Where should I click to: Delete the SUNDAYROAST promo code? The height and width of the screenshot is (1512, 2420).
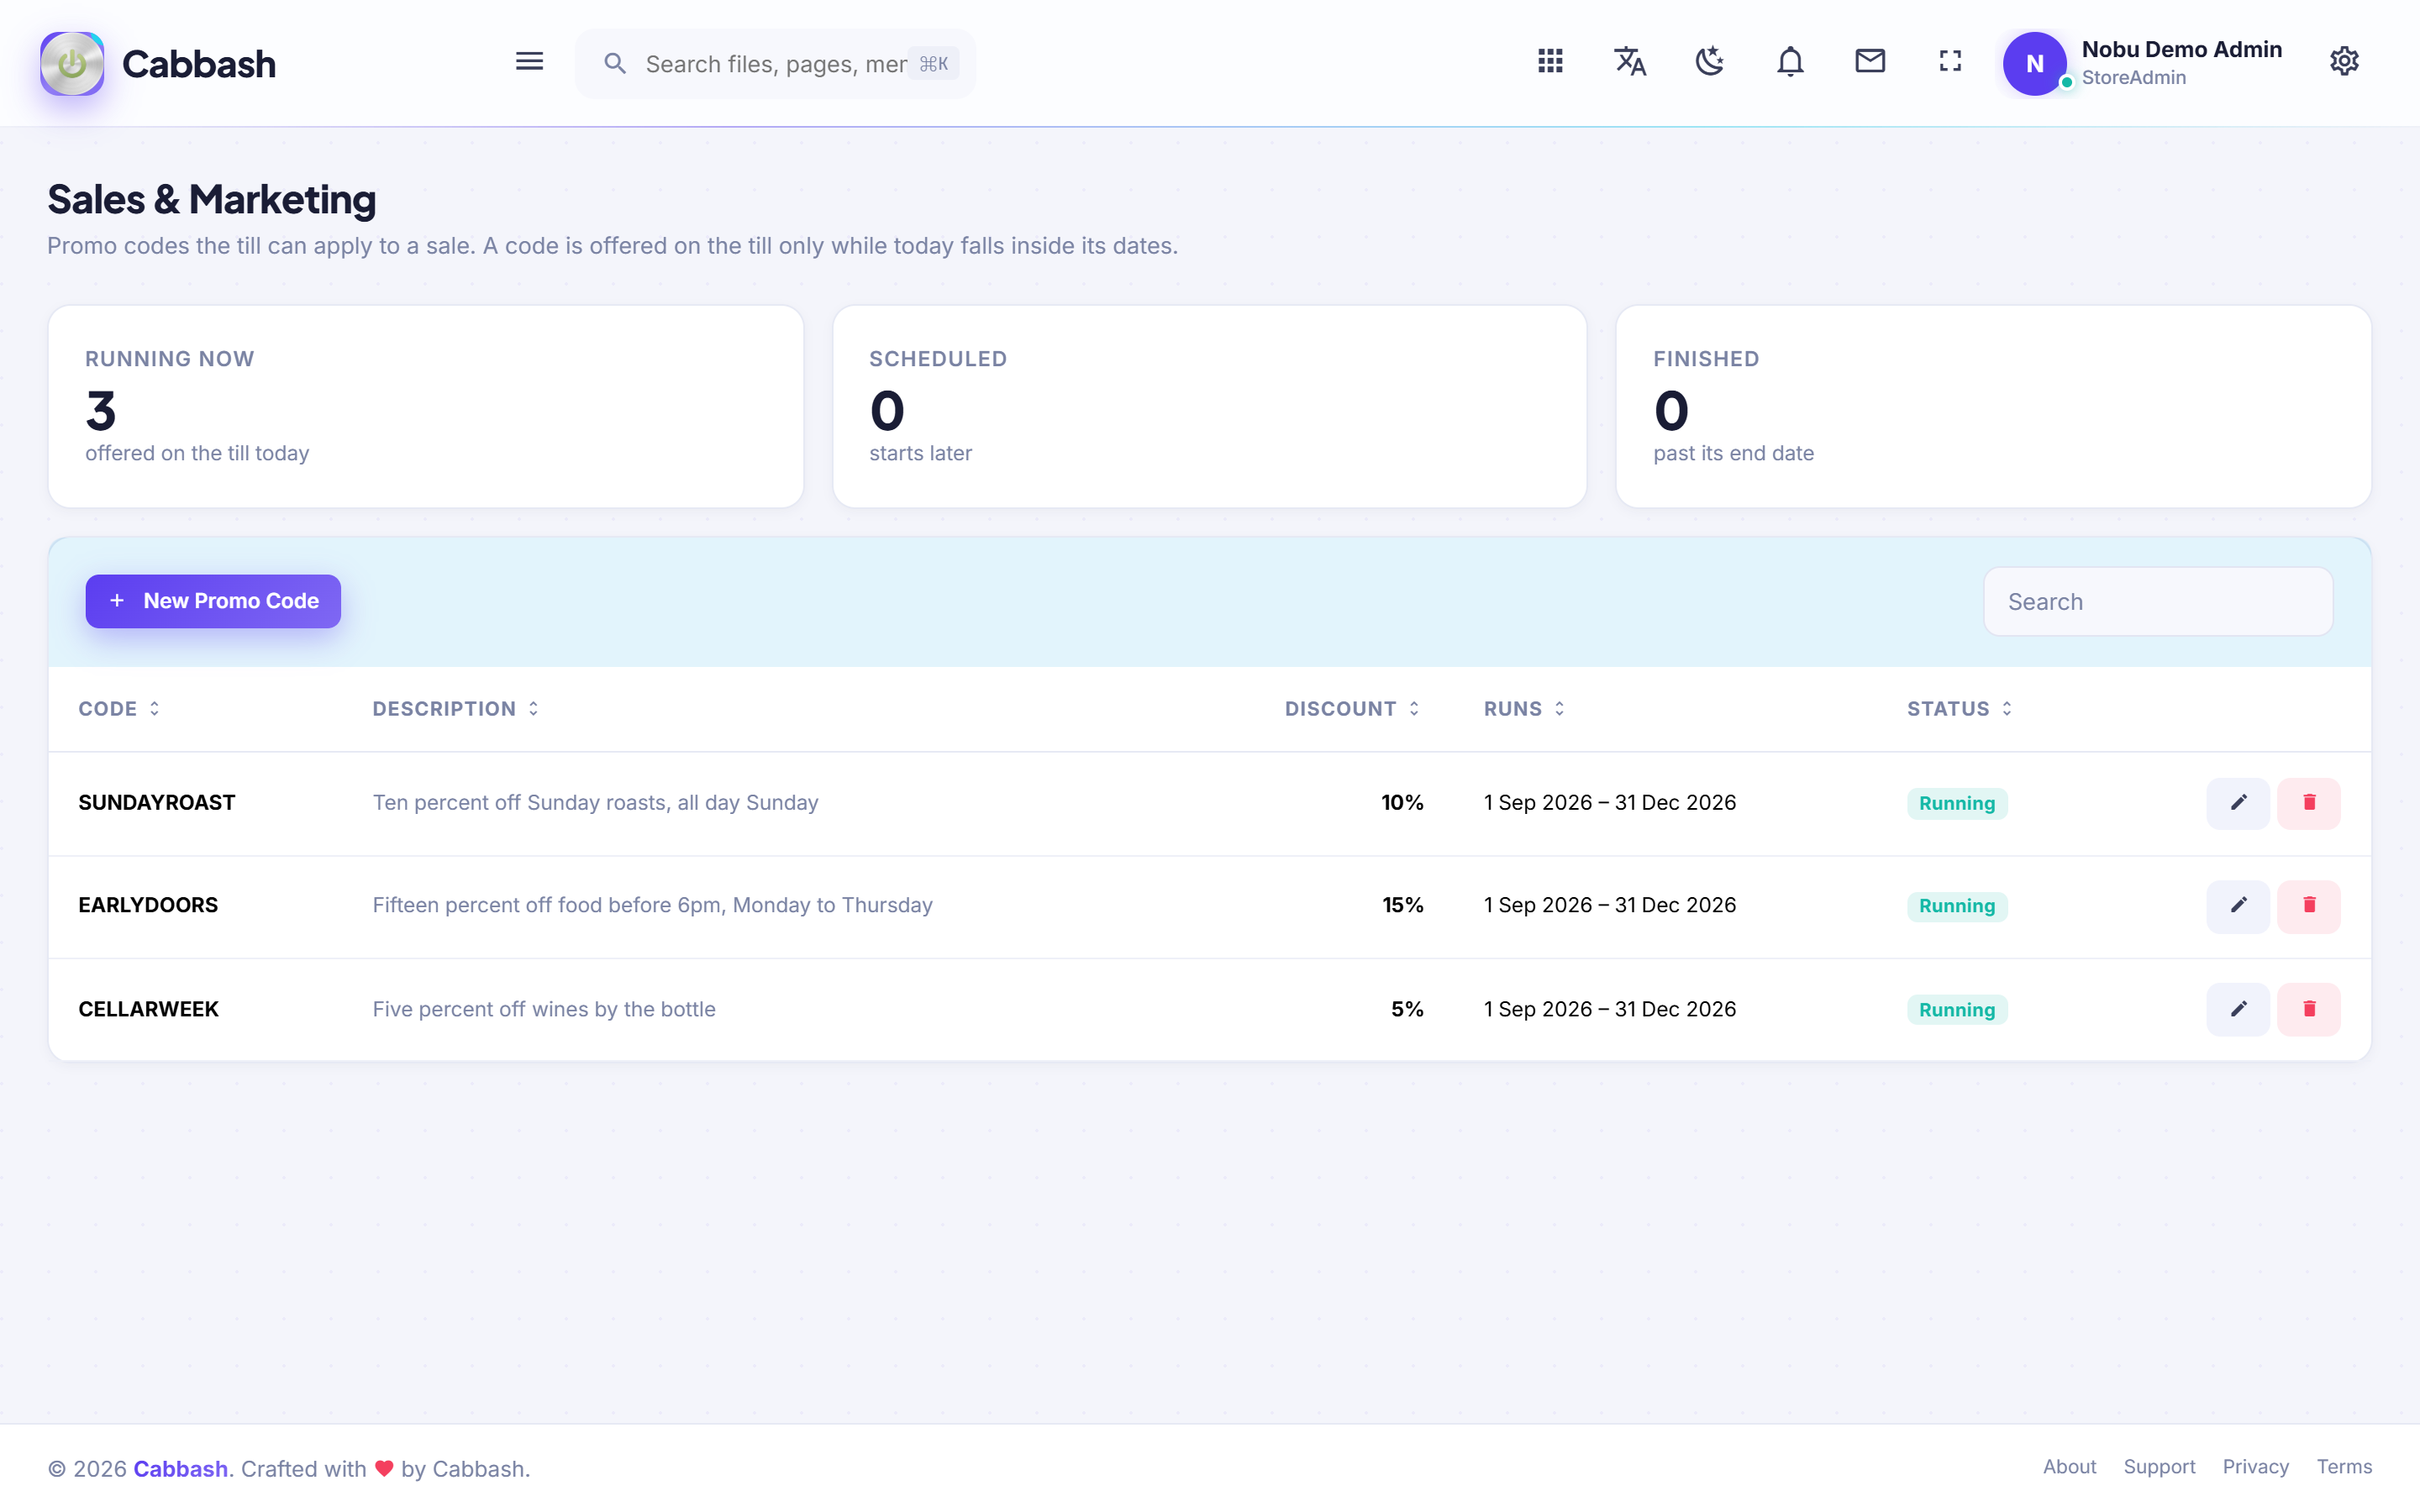tap(2309, 803)
